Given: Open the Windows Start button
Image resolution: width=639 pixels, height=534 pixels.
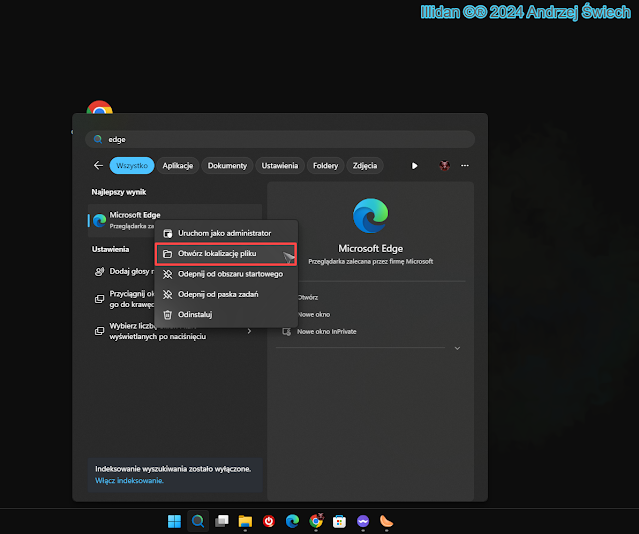Looking at the screenshot, I should (174, 521).
